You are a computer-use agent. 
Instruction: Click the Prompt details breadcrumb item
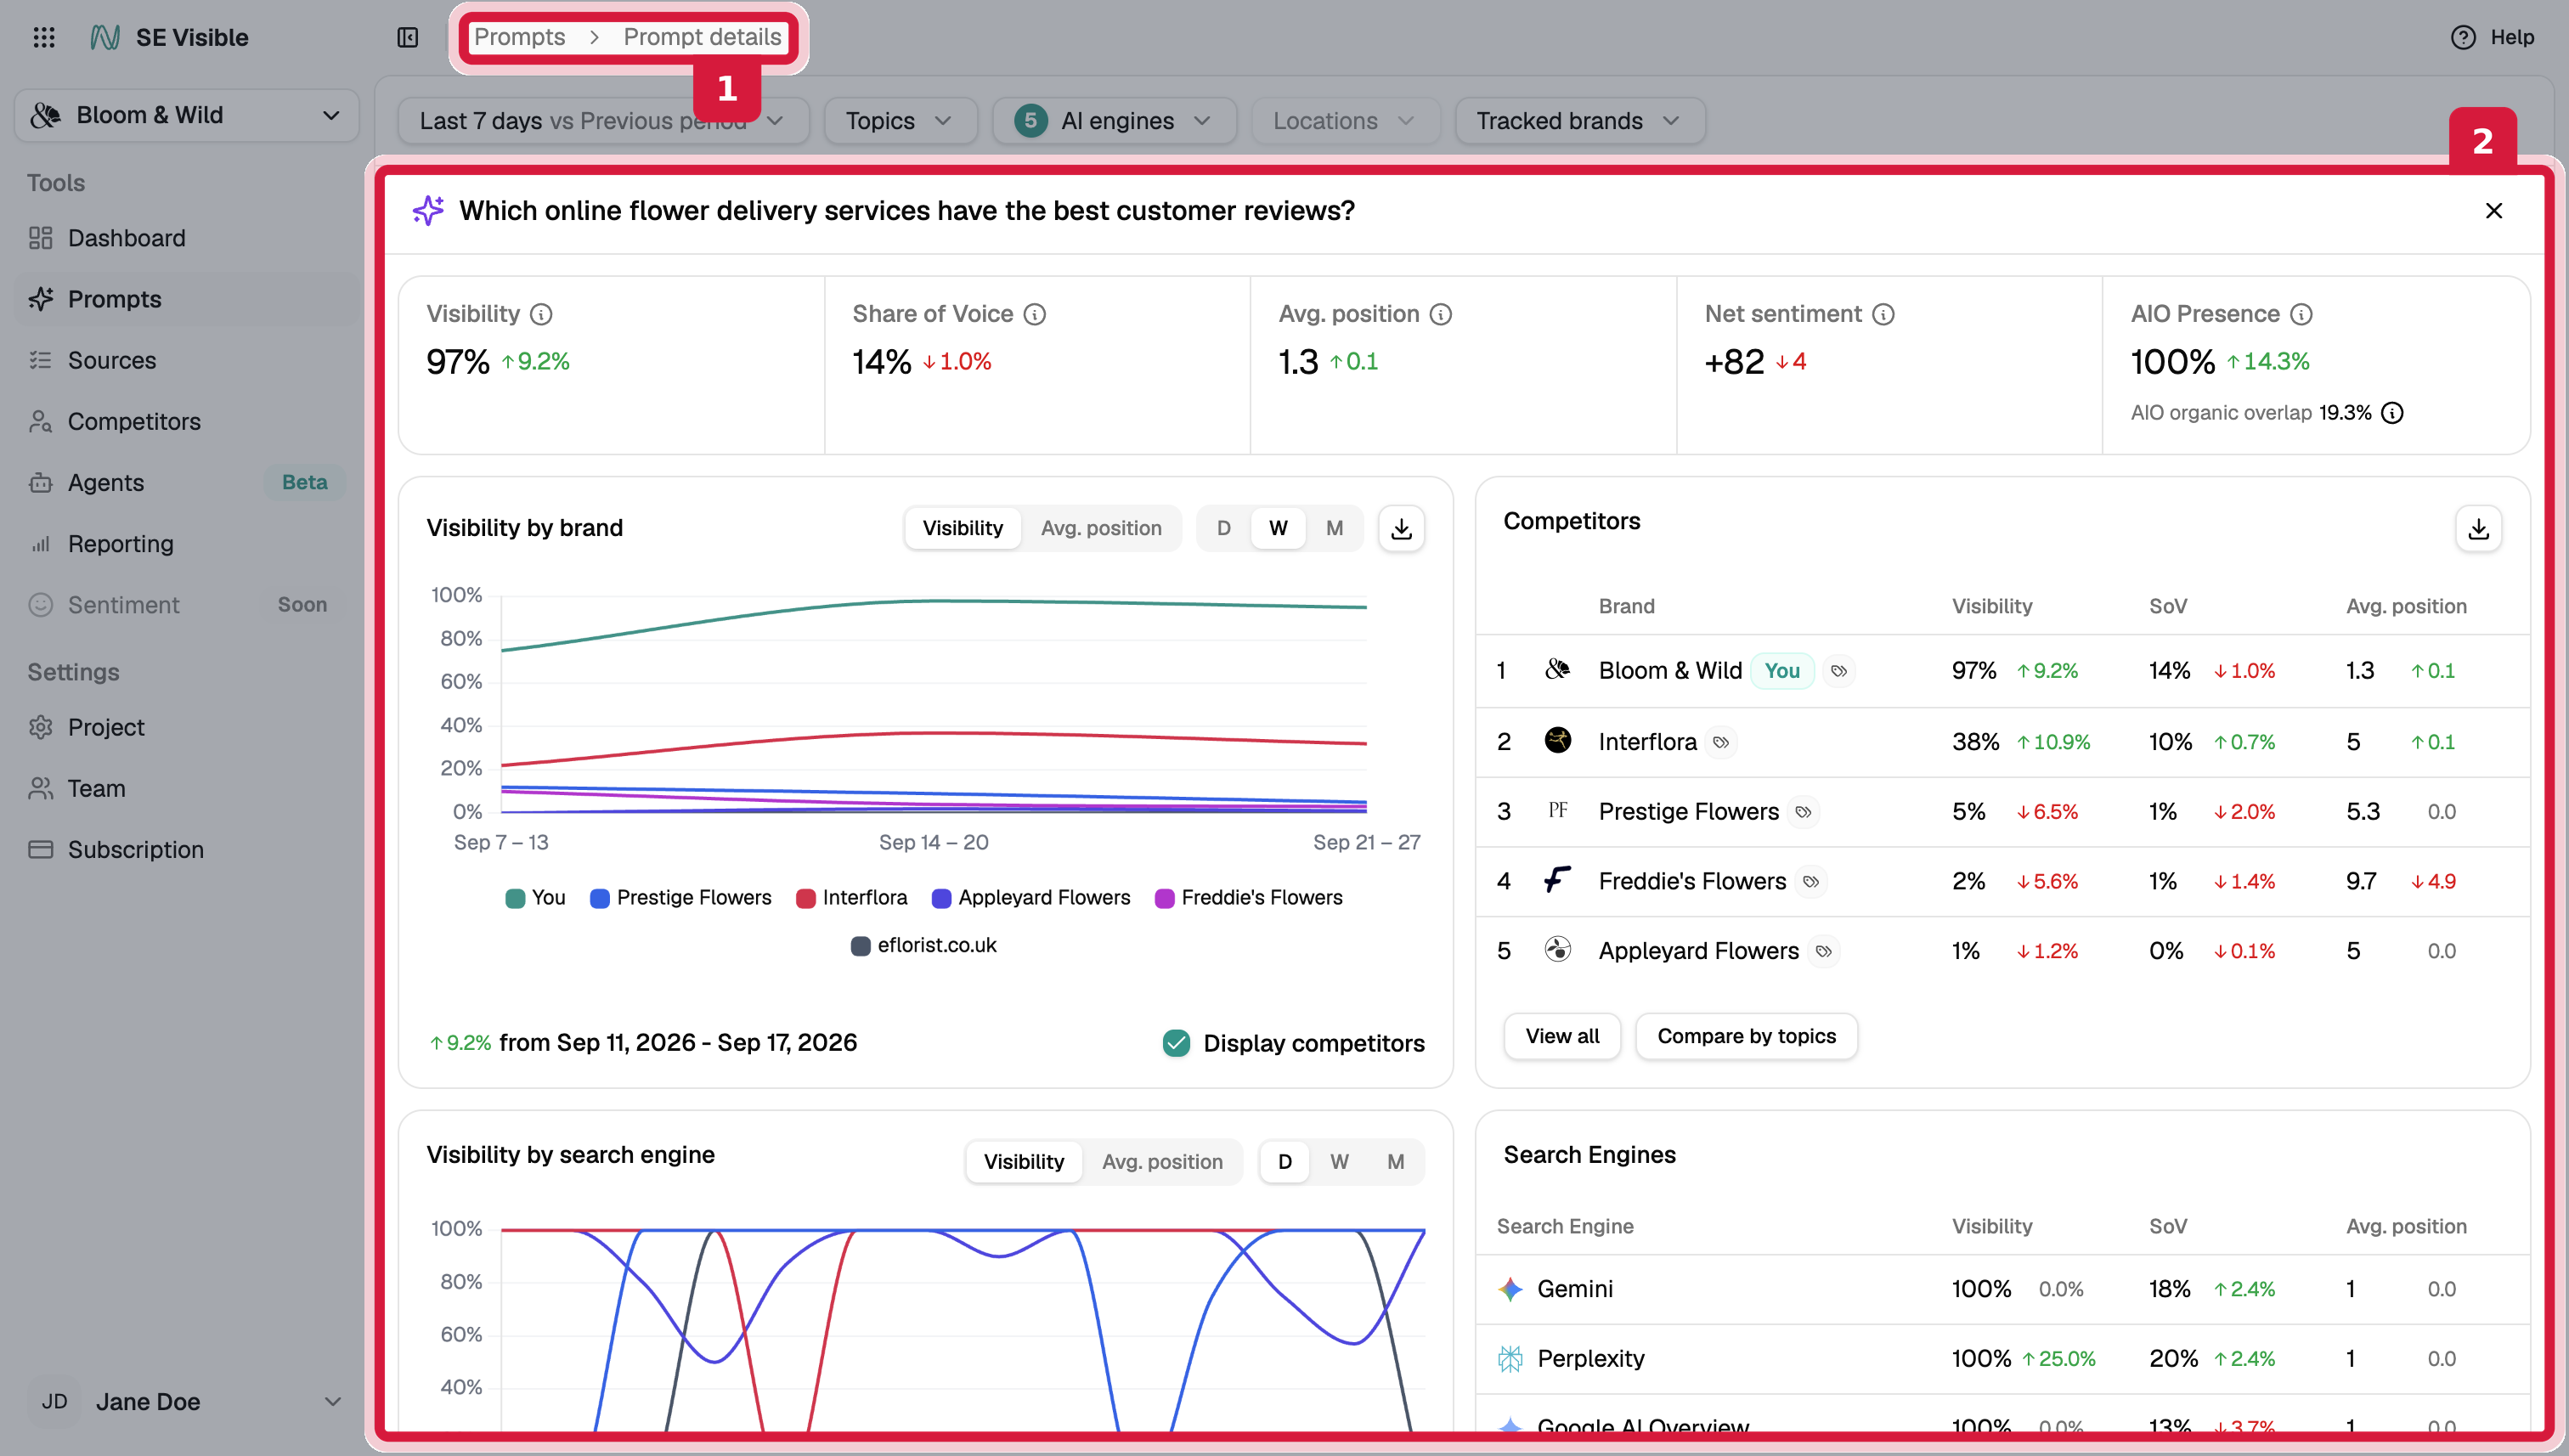(702, 37)
